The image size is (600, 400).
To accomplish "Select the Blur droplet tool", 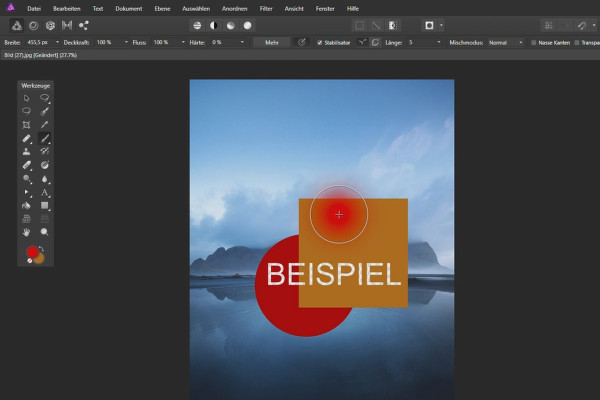I will (x=44, y=179).
